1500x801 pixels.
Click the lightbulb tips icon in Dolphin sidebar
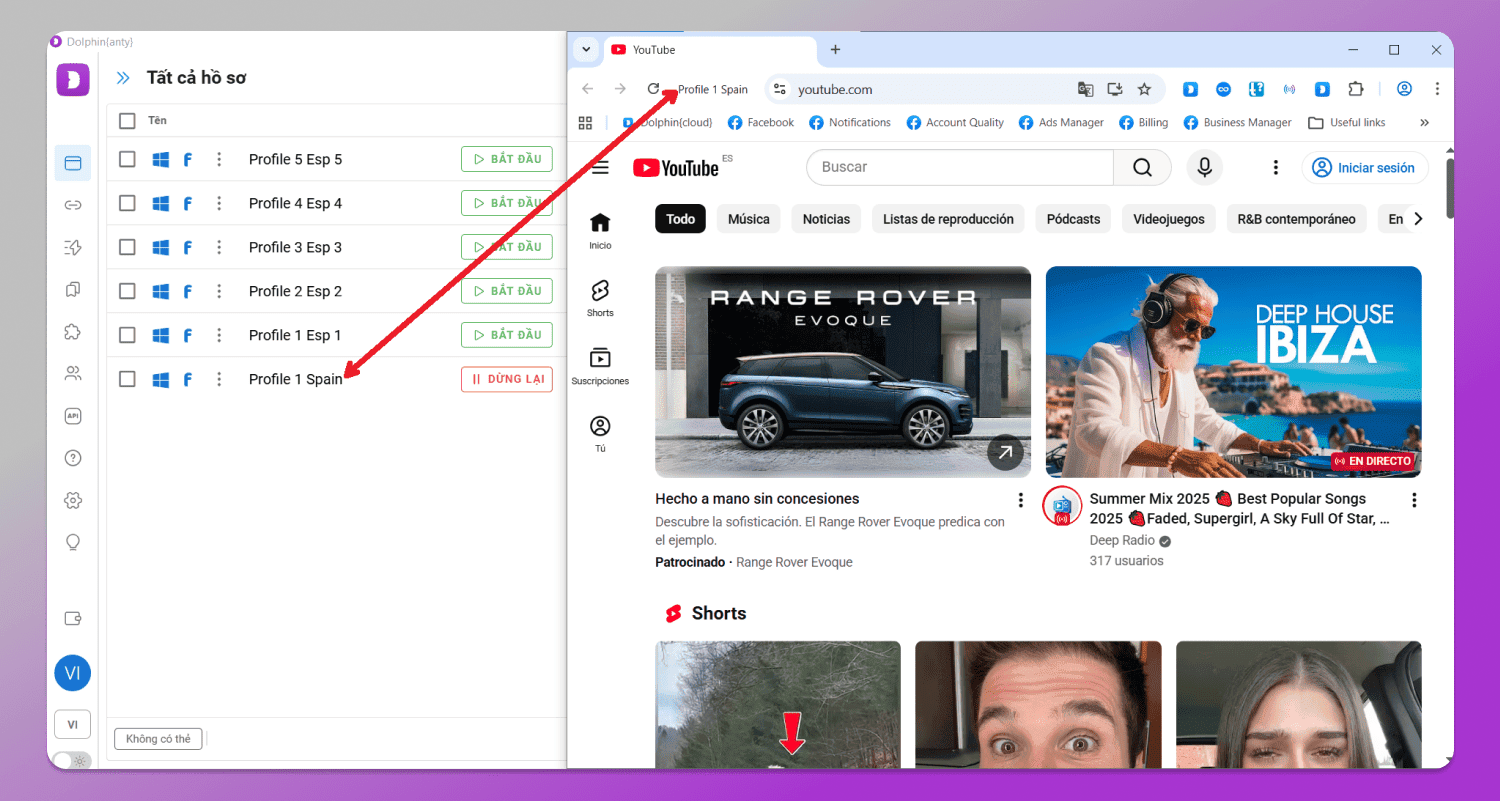pos(73,542)
